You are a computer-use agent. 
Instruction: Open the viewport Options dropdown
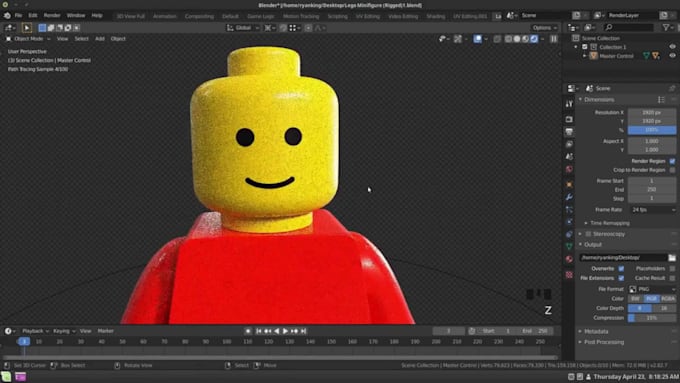click(544, 28)
